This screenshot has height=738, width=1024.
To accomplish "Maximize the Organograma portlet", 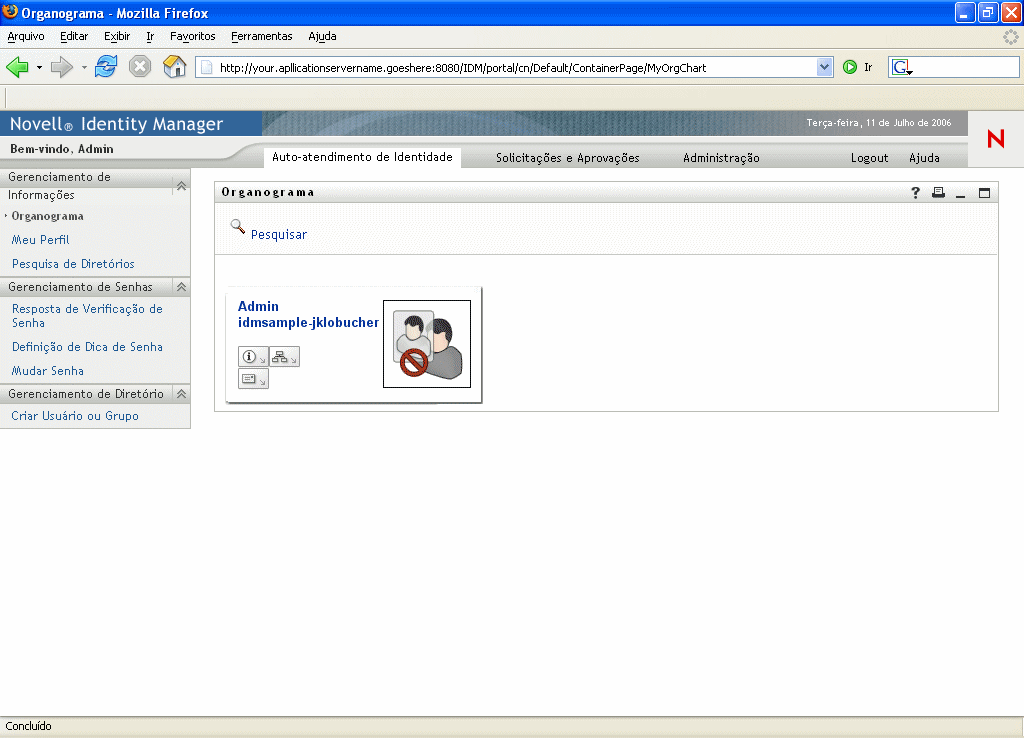I will coord(984,193).
